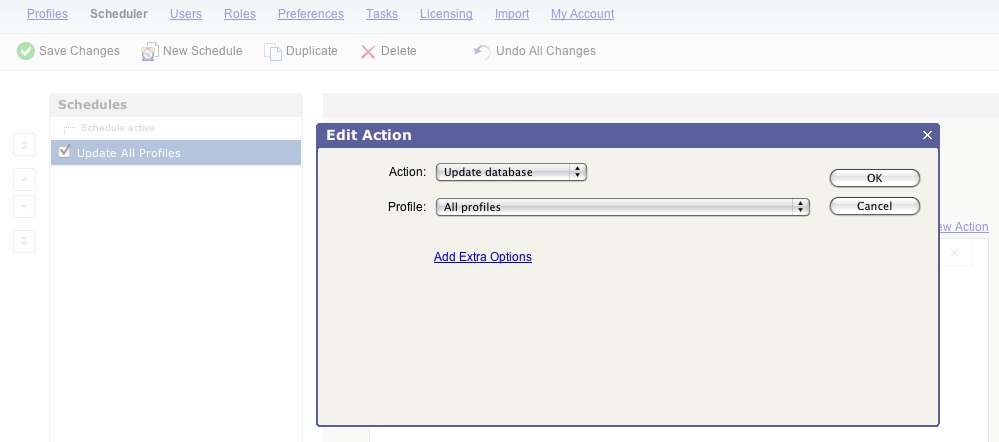The height and width of the screenshot is (442, 999).
Task: Cancel the Edit Action dialog
Action: pos(874,206)
